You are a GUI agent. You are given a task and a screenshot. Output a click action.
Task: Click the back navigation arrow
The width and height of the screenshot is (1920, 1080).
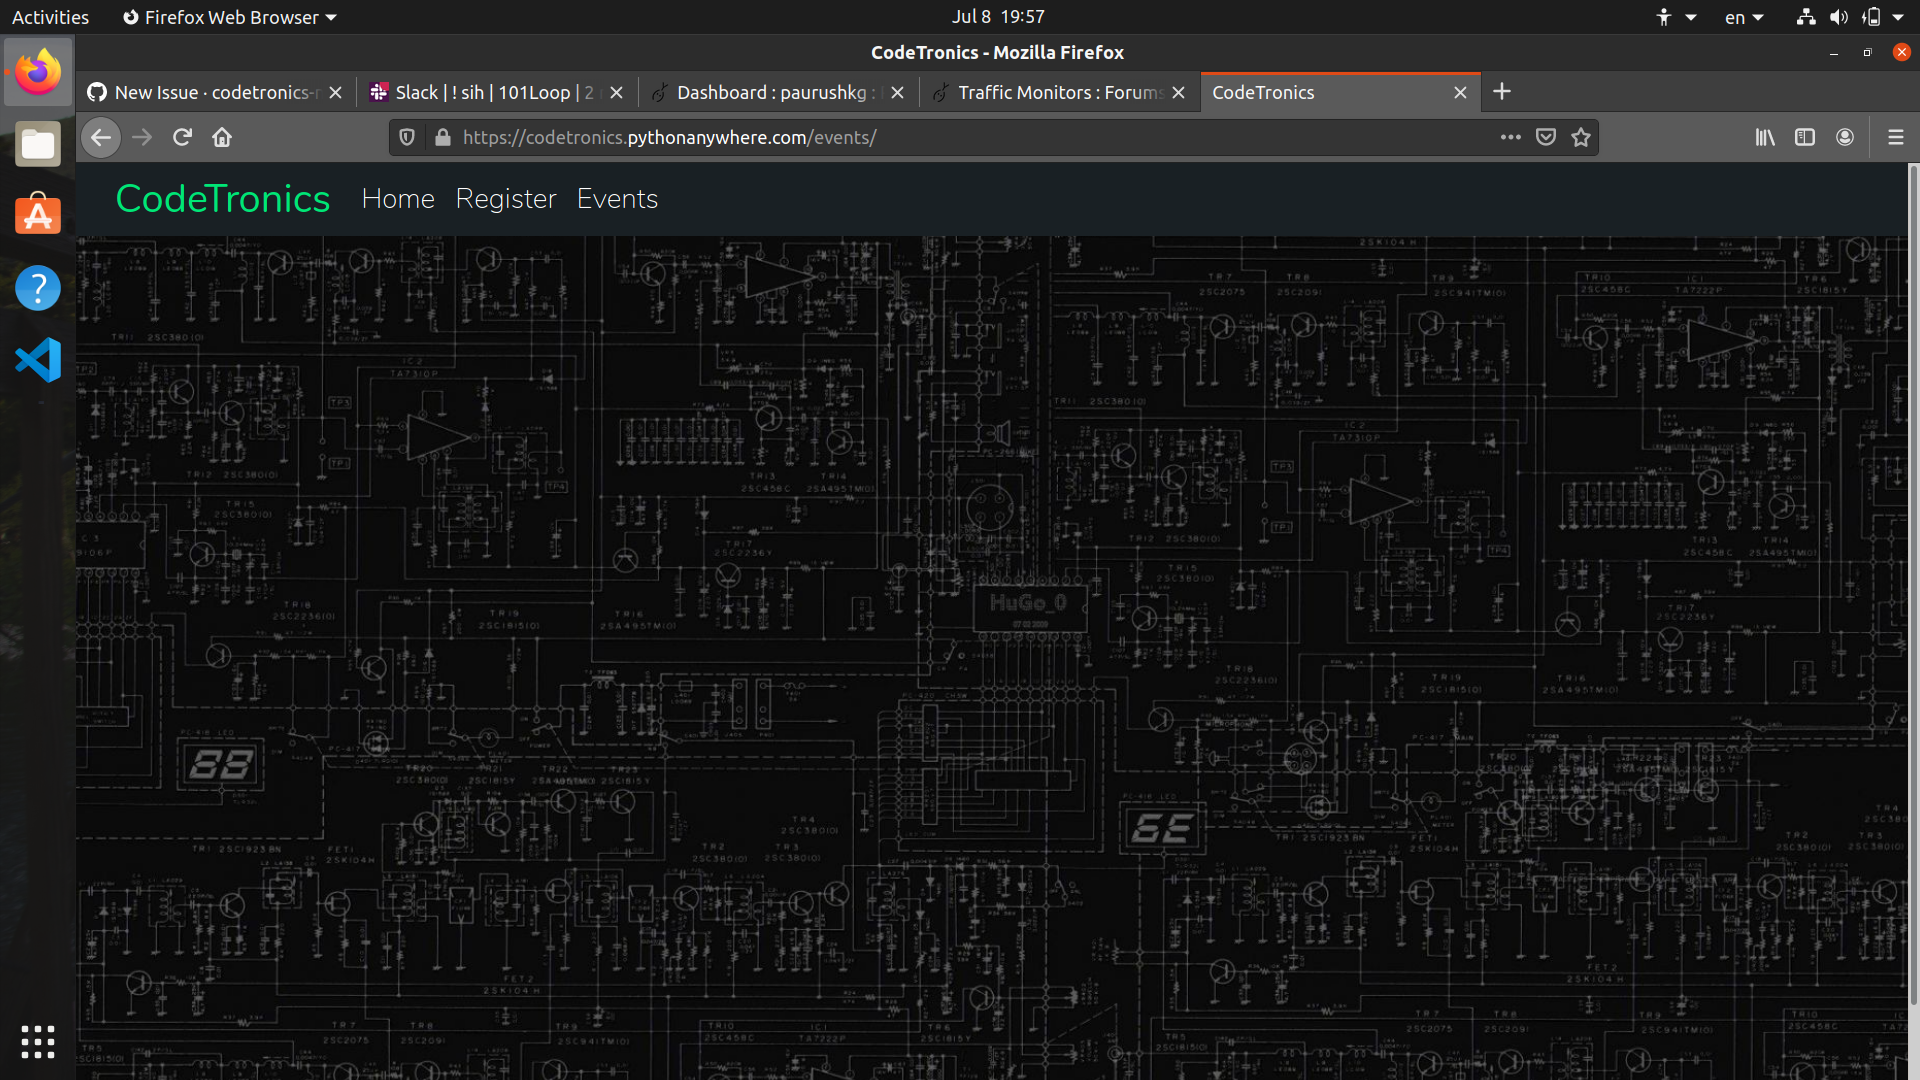[x=100, y=137]
